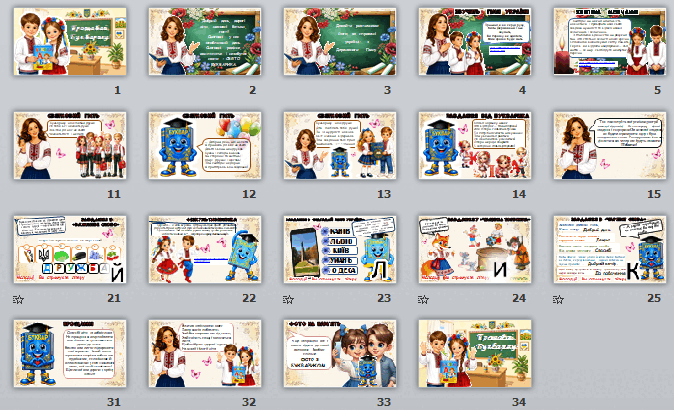Select slide 21 thumbnail

click(70, 249)
